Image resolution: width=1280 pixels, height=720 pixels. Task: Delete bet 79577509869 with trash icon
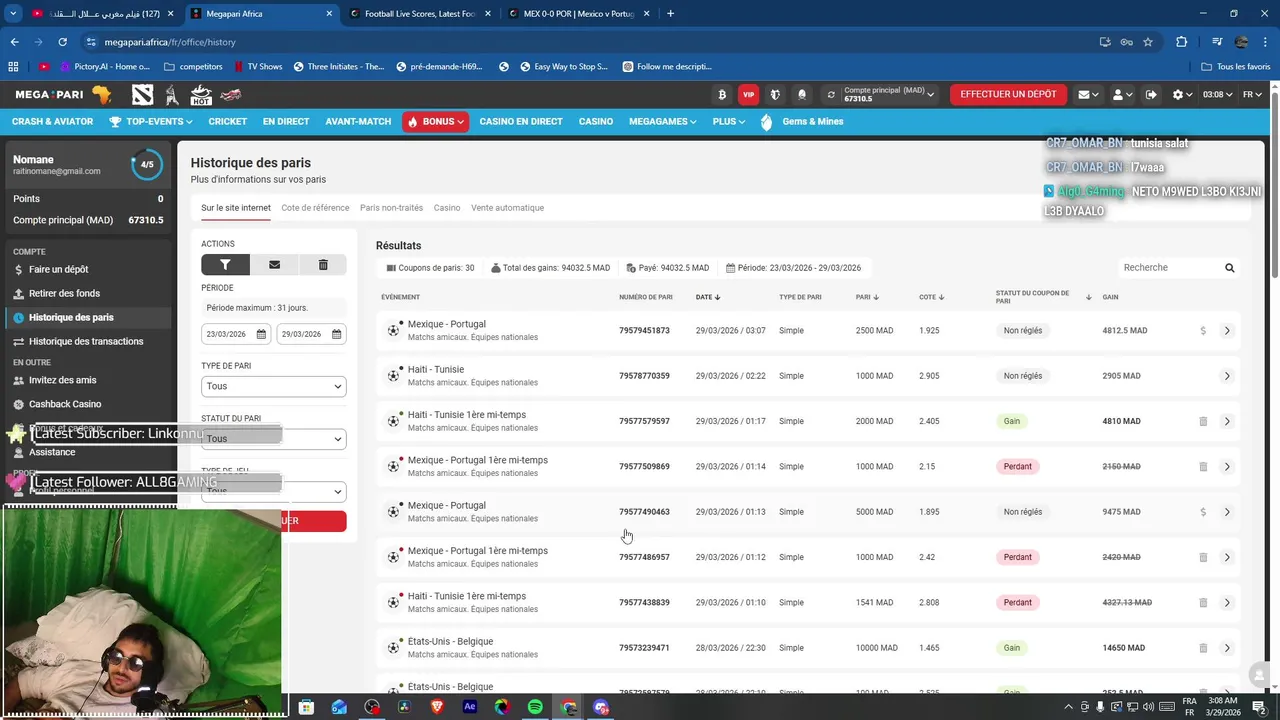1203,467
